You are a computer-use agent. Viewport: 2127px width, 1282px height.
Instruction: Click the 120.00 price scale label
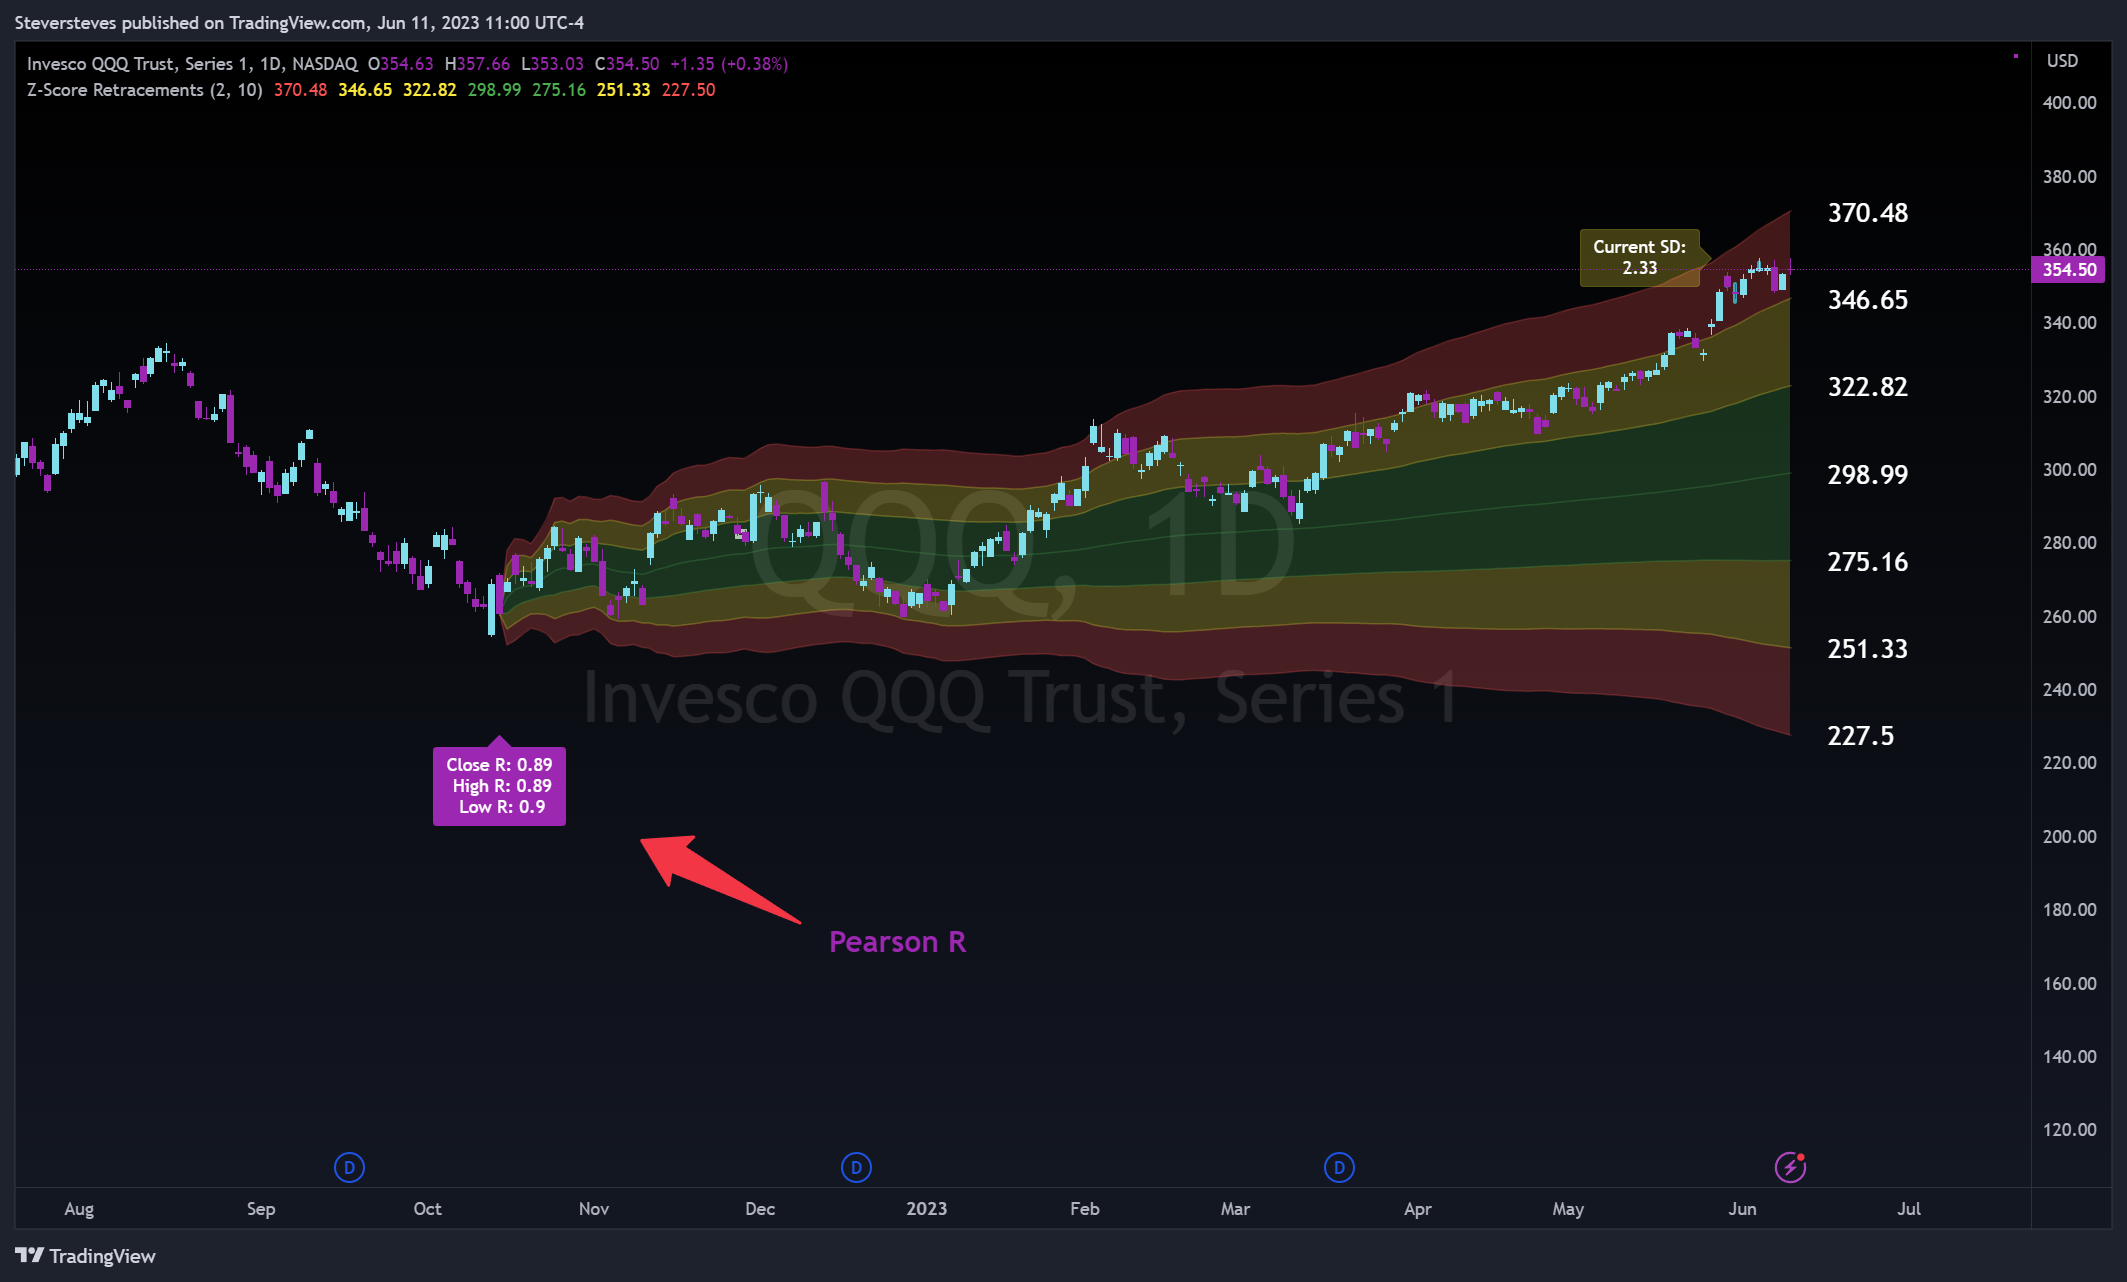pos(2069,1130)
